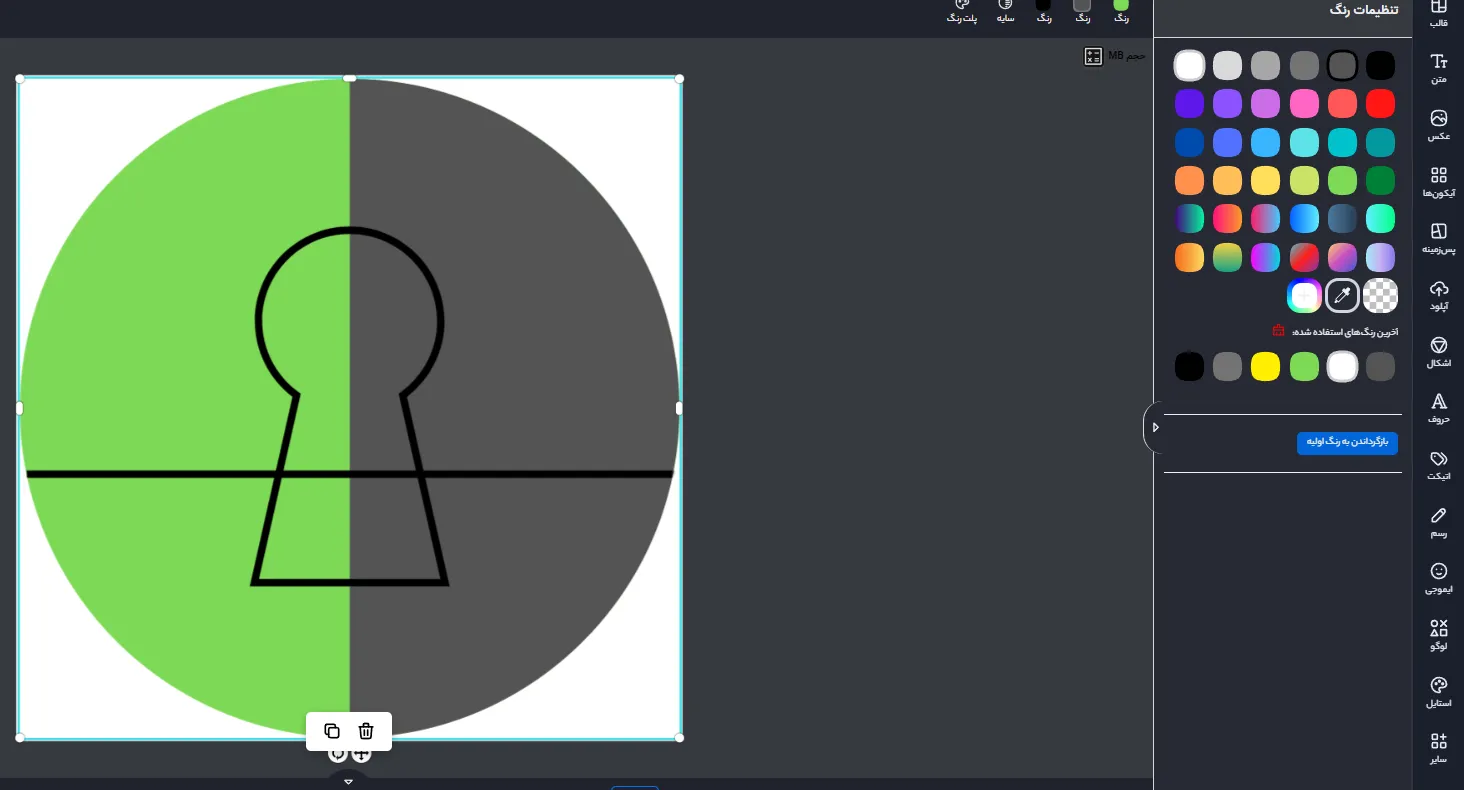
Task: Open the سایه (shadow) option in top toolbar
Action: (x=1004, y=11)
